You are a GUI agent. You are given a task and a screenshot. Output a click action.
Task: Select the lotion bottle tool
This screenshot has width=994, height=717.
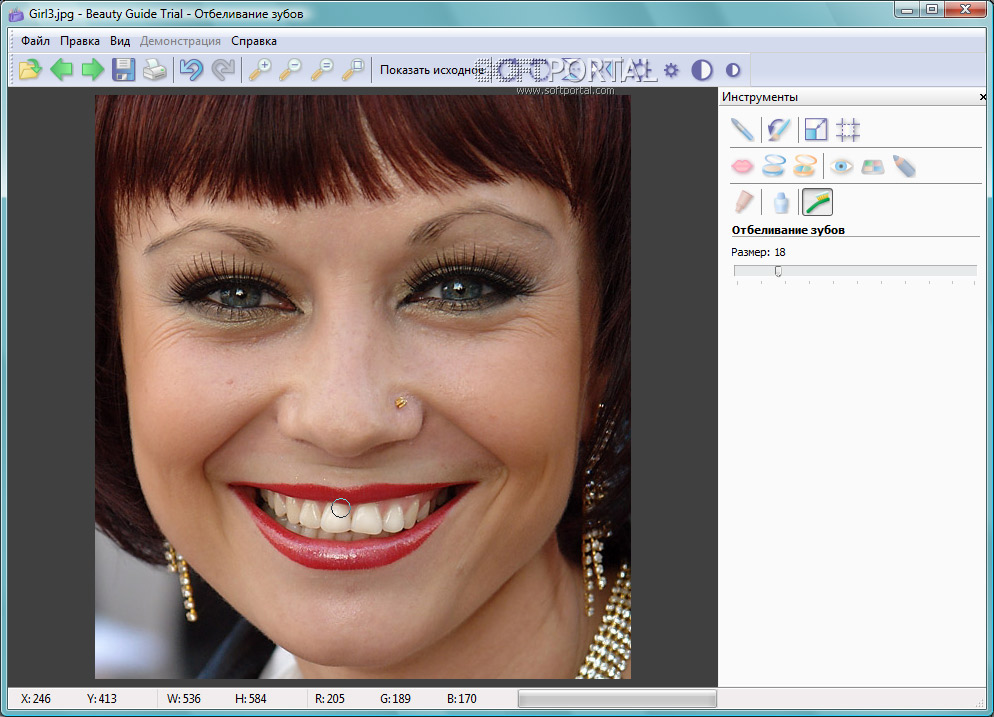pos(781,202)
